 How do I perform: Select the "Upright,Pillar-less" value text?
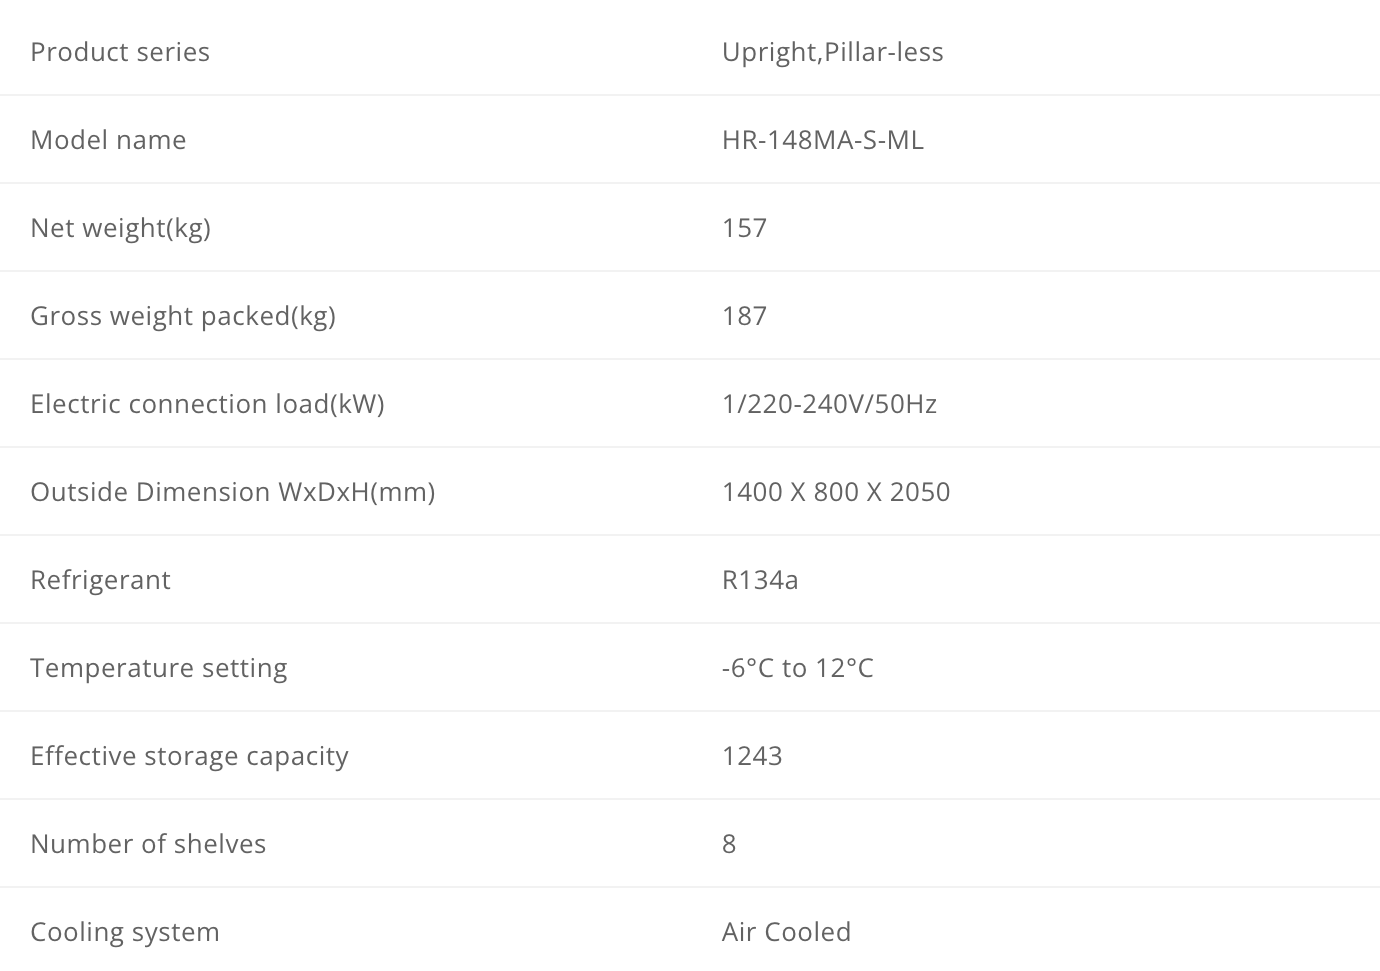[x=832, y=52]
